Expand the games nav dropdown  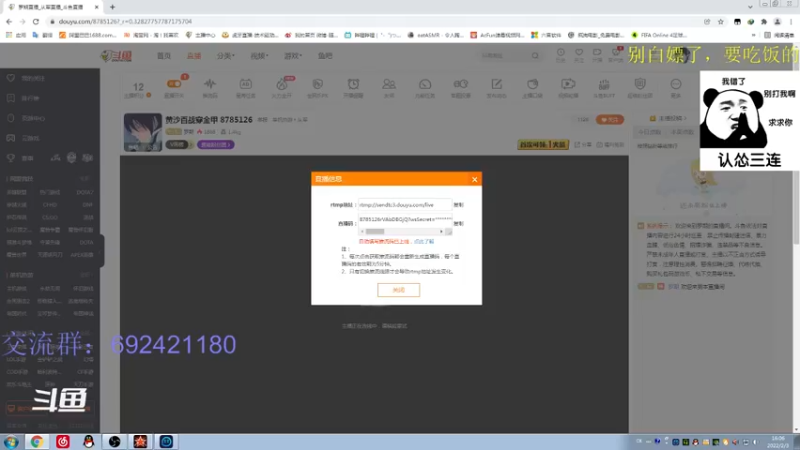tap(293, 56)
